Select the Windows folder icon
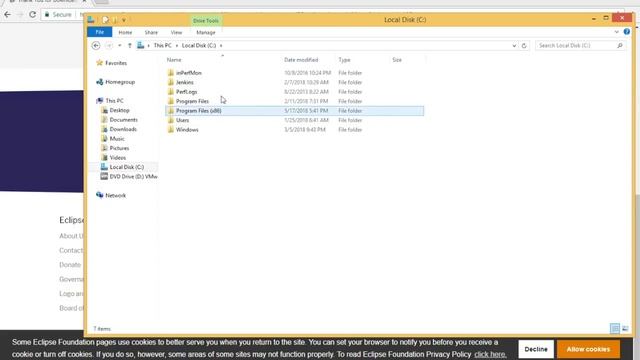 coord(171,130)
